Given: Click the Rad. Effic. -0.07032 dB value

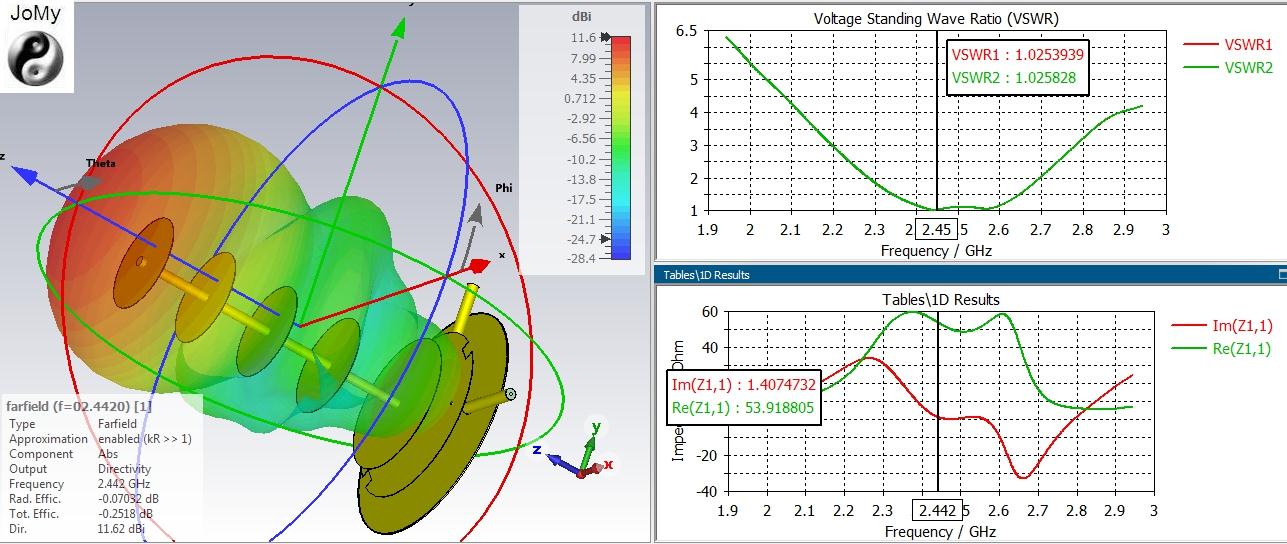Looking at the screenshot, I should [128, 498].
